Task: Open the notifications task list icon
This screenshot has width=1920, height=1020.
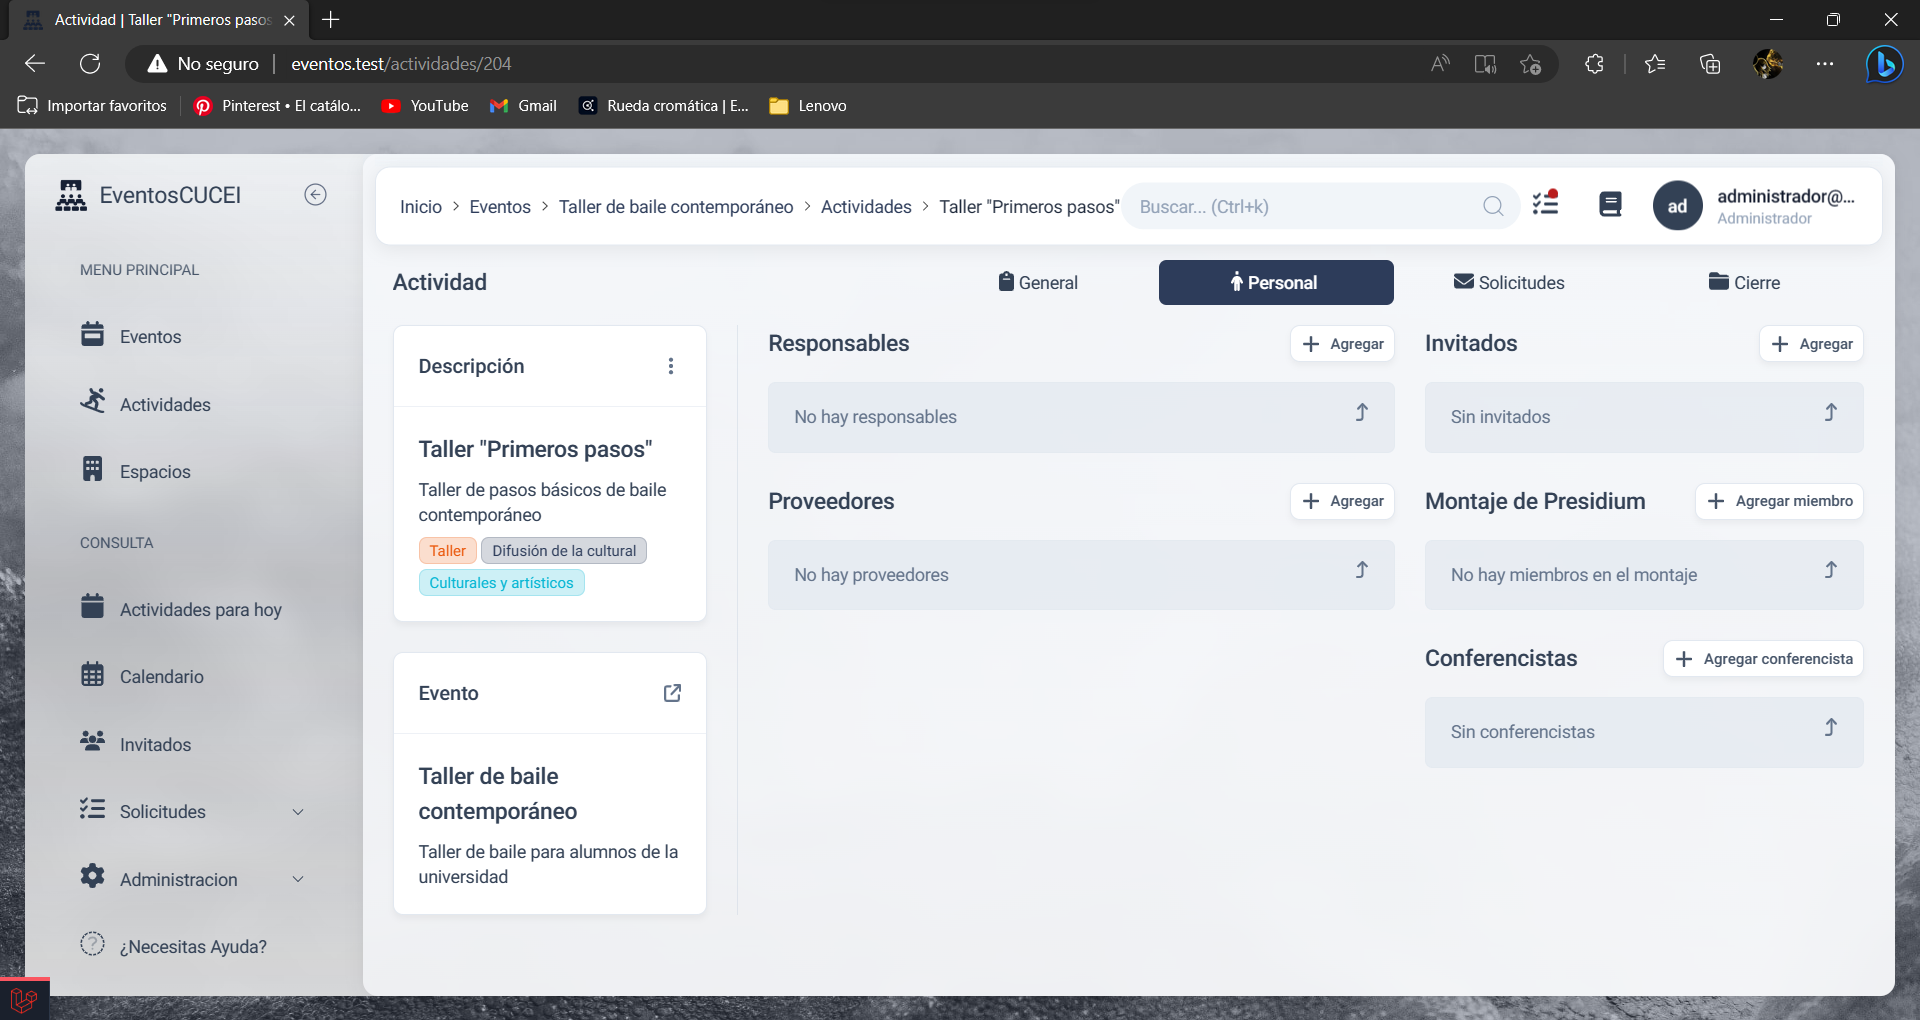Action: click(x=1546, y=204)
